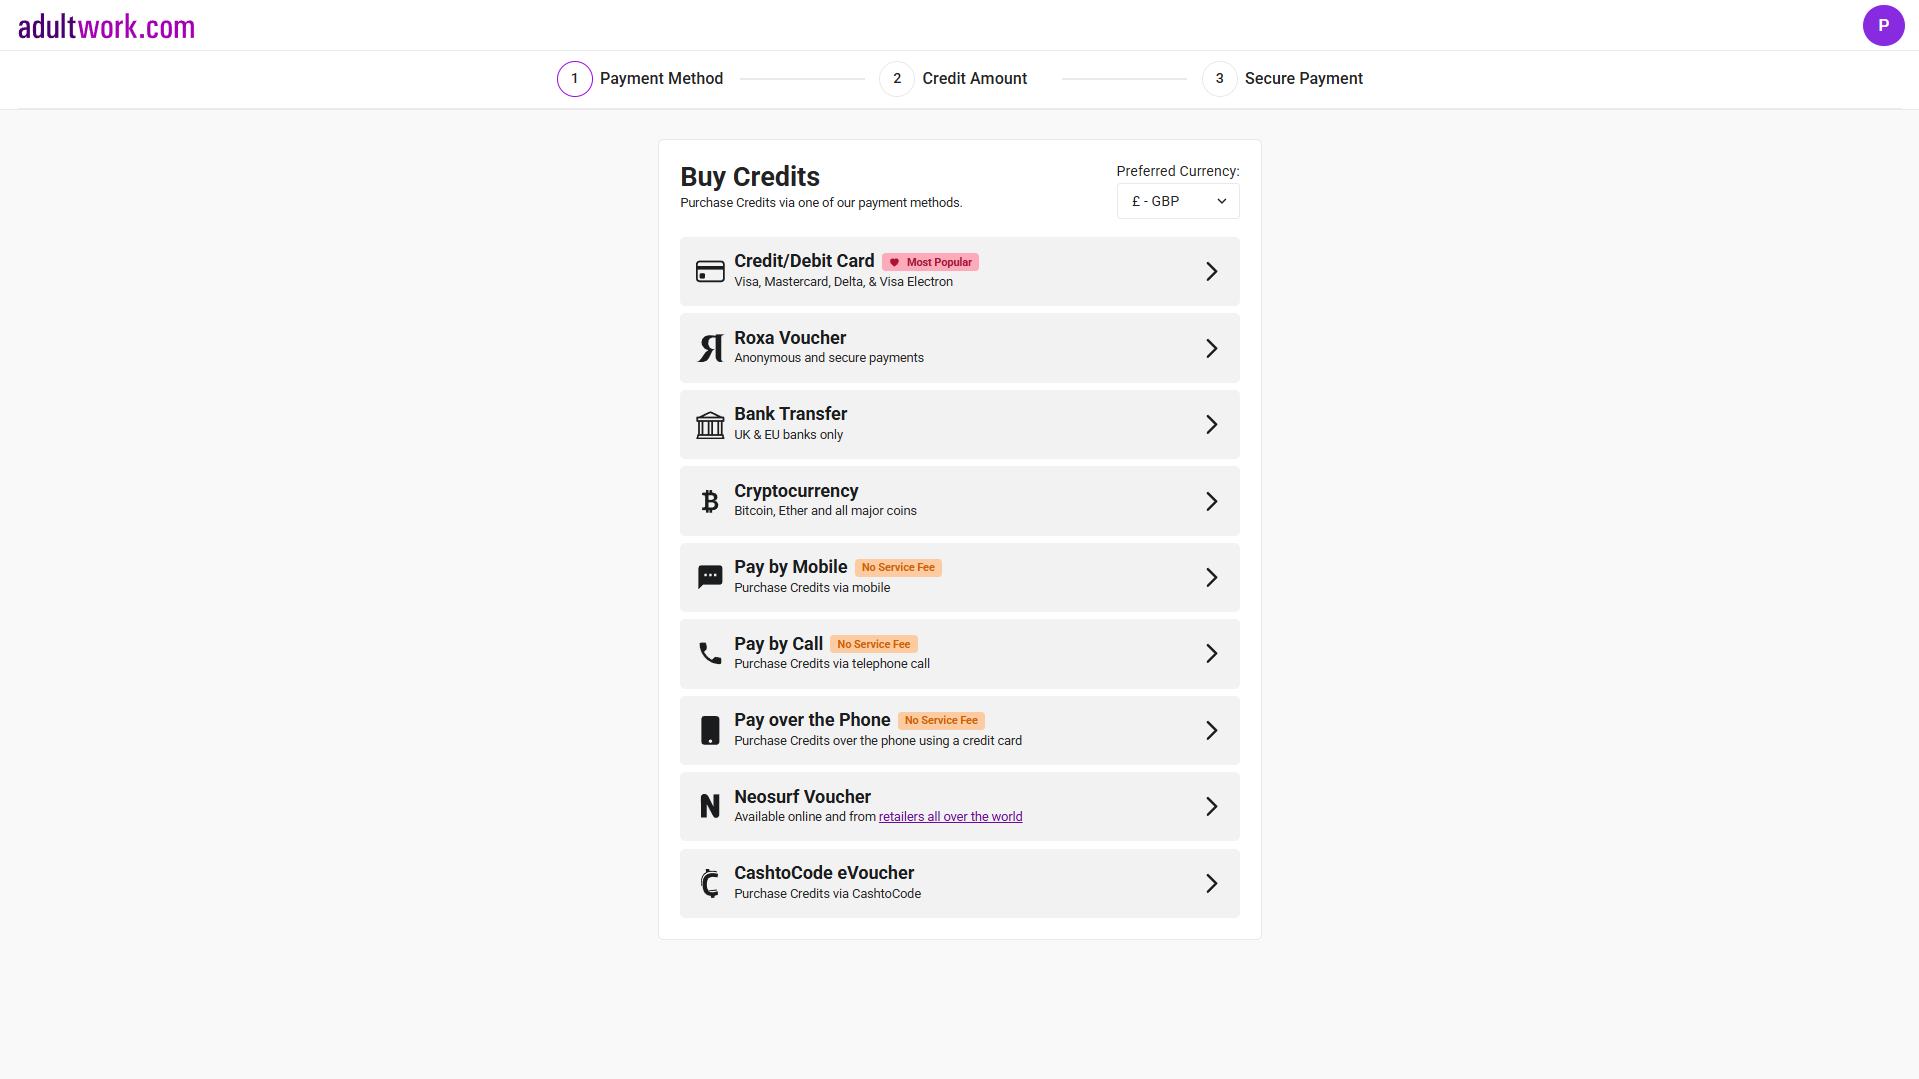Open the Preferred Currency dropdown

point(1177,201)
